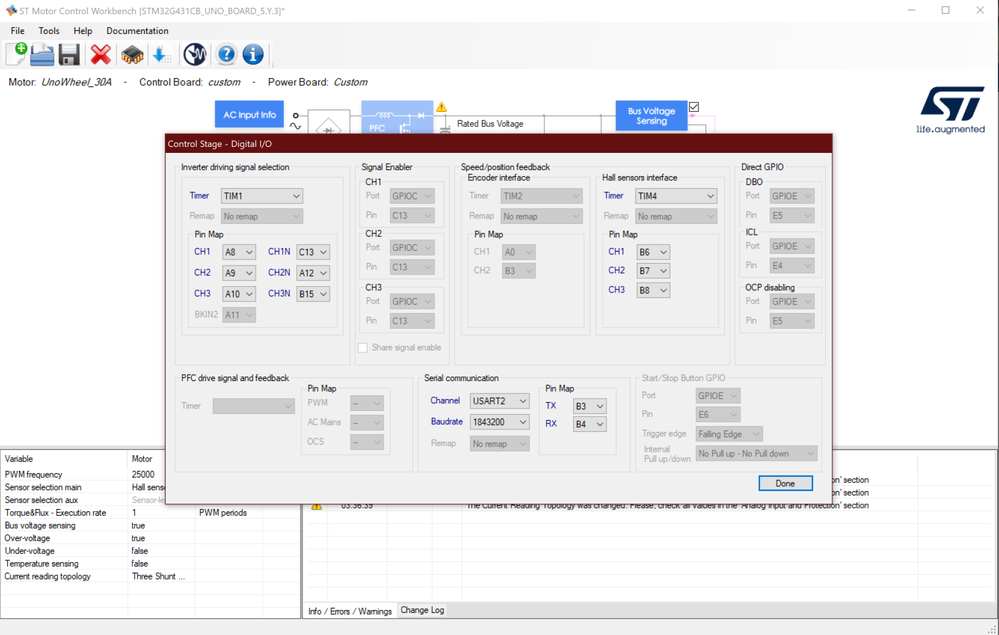Image resolution: width=999 pixels, height=635 pixels.
Task: Click the red X delete toolbar icon
Action: 100,54
